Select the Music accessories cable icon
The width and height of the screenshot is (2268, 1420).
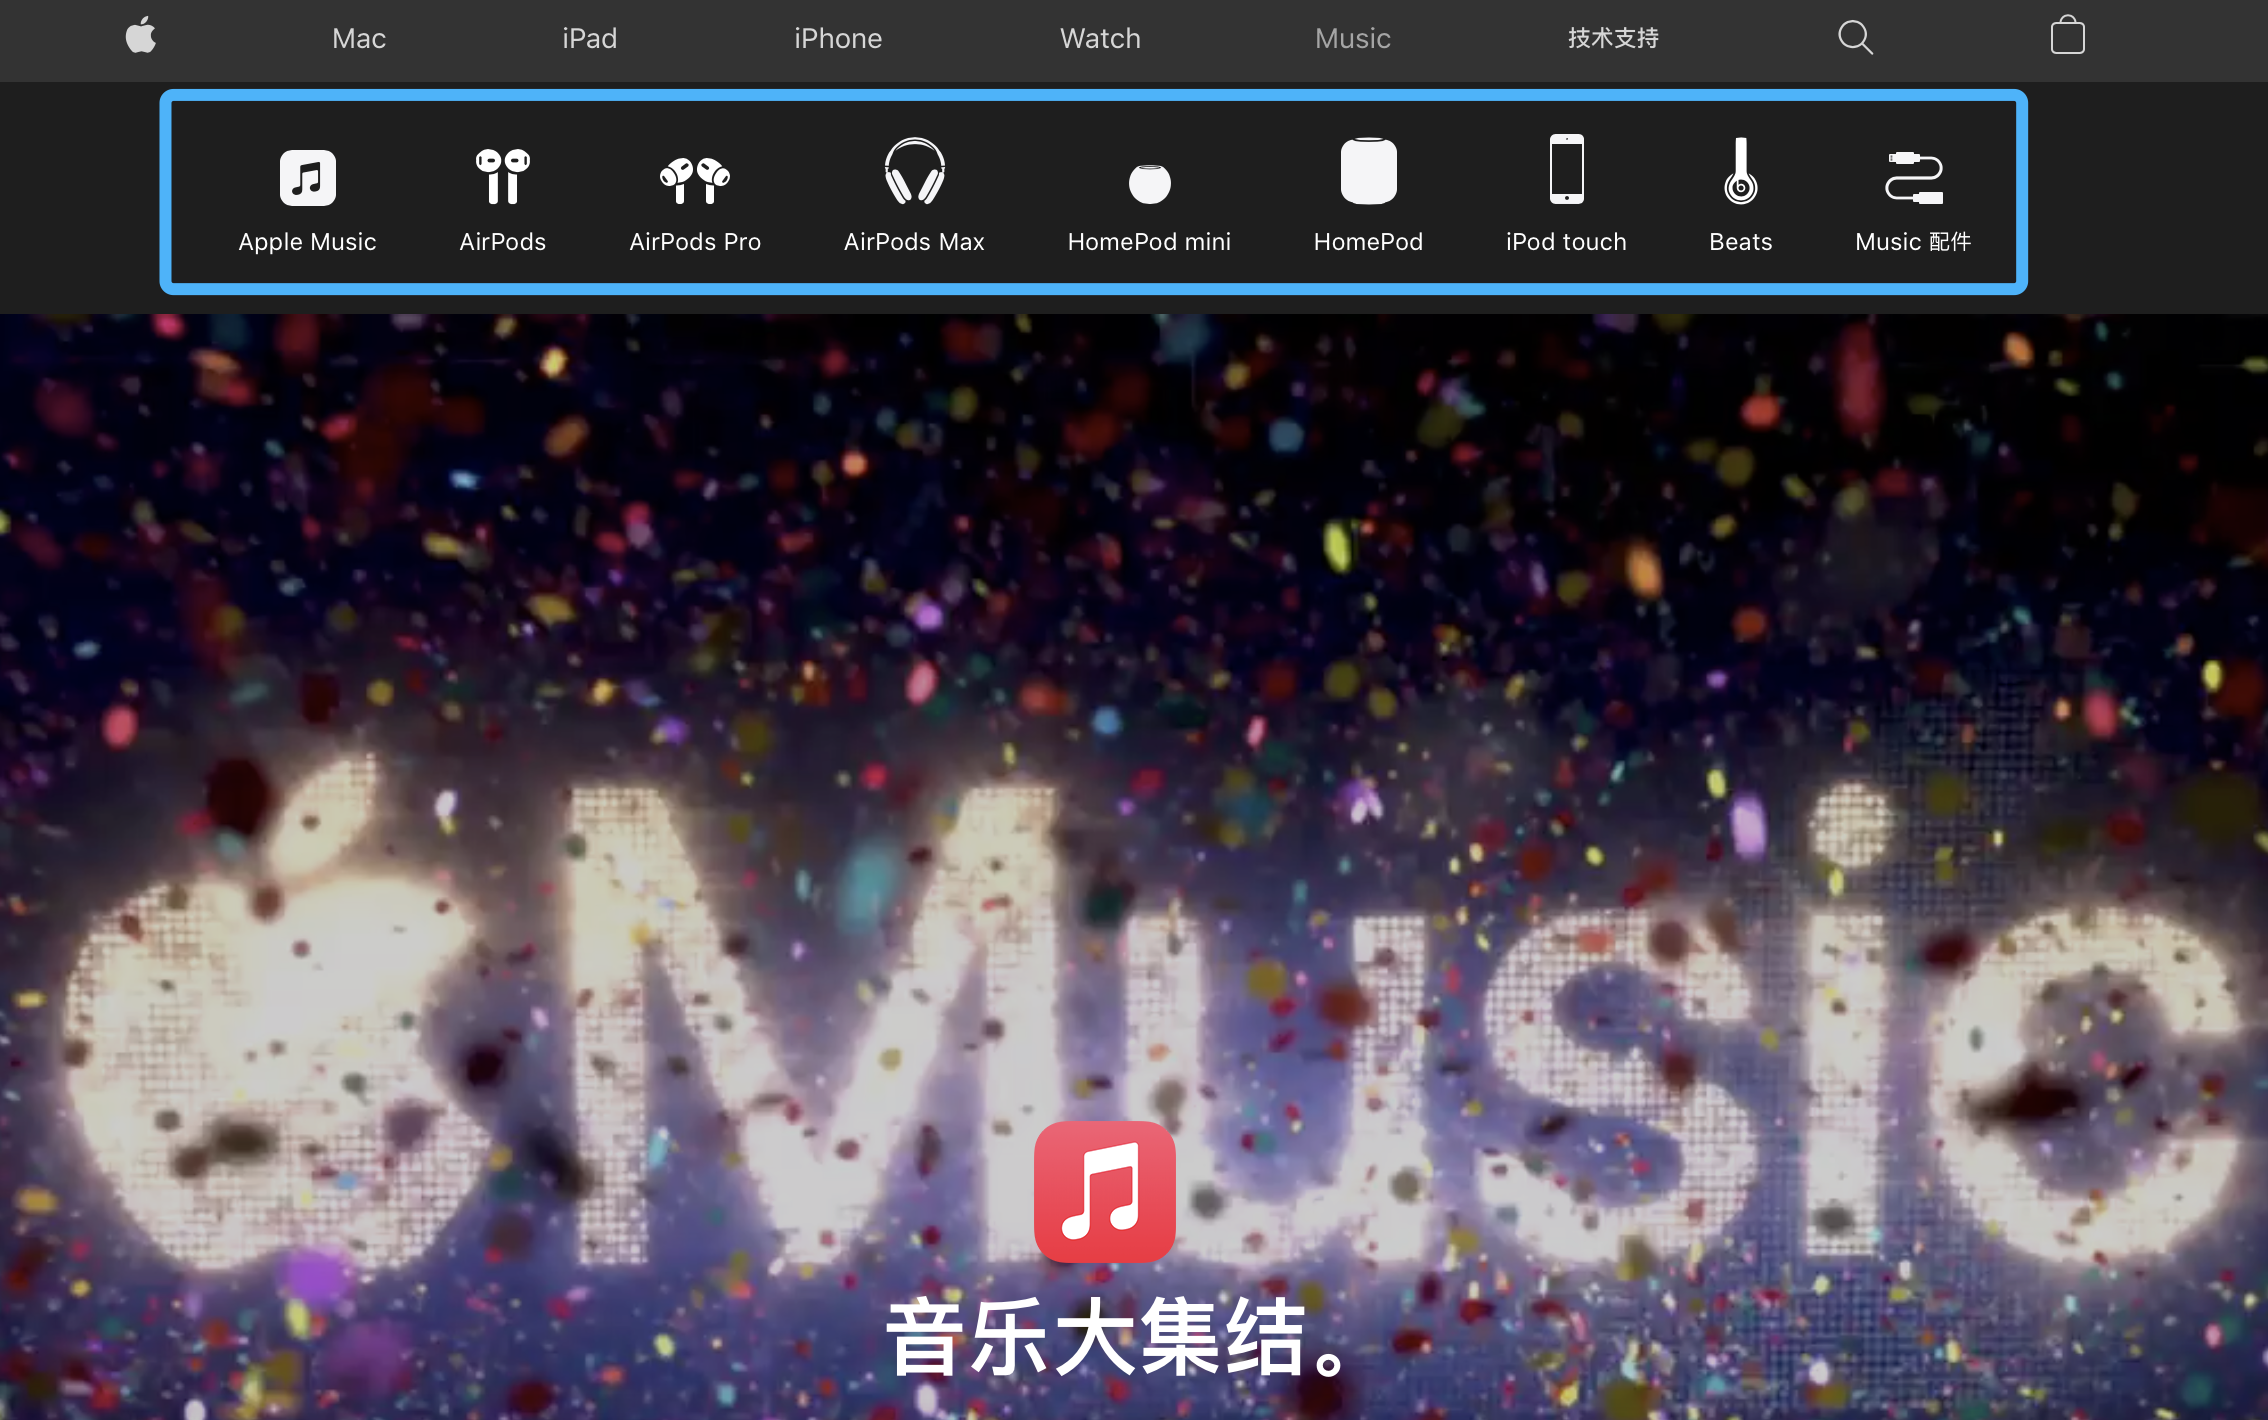point(1913,177)
